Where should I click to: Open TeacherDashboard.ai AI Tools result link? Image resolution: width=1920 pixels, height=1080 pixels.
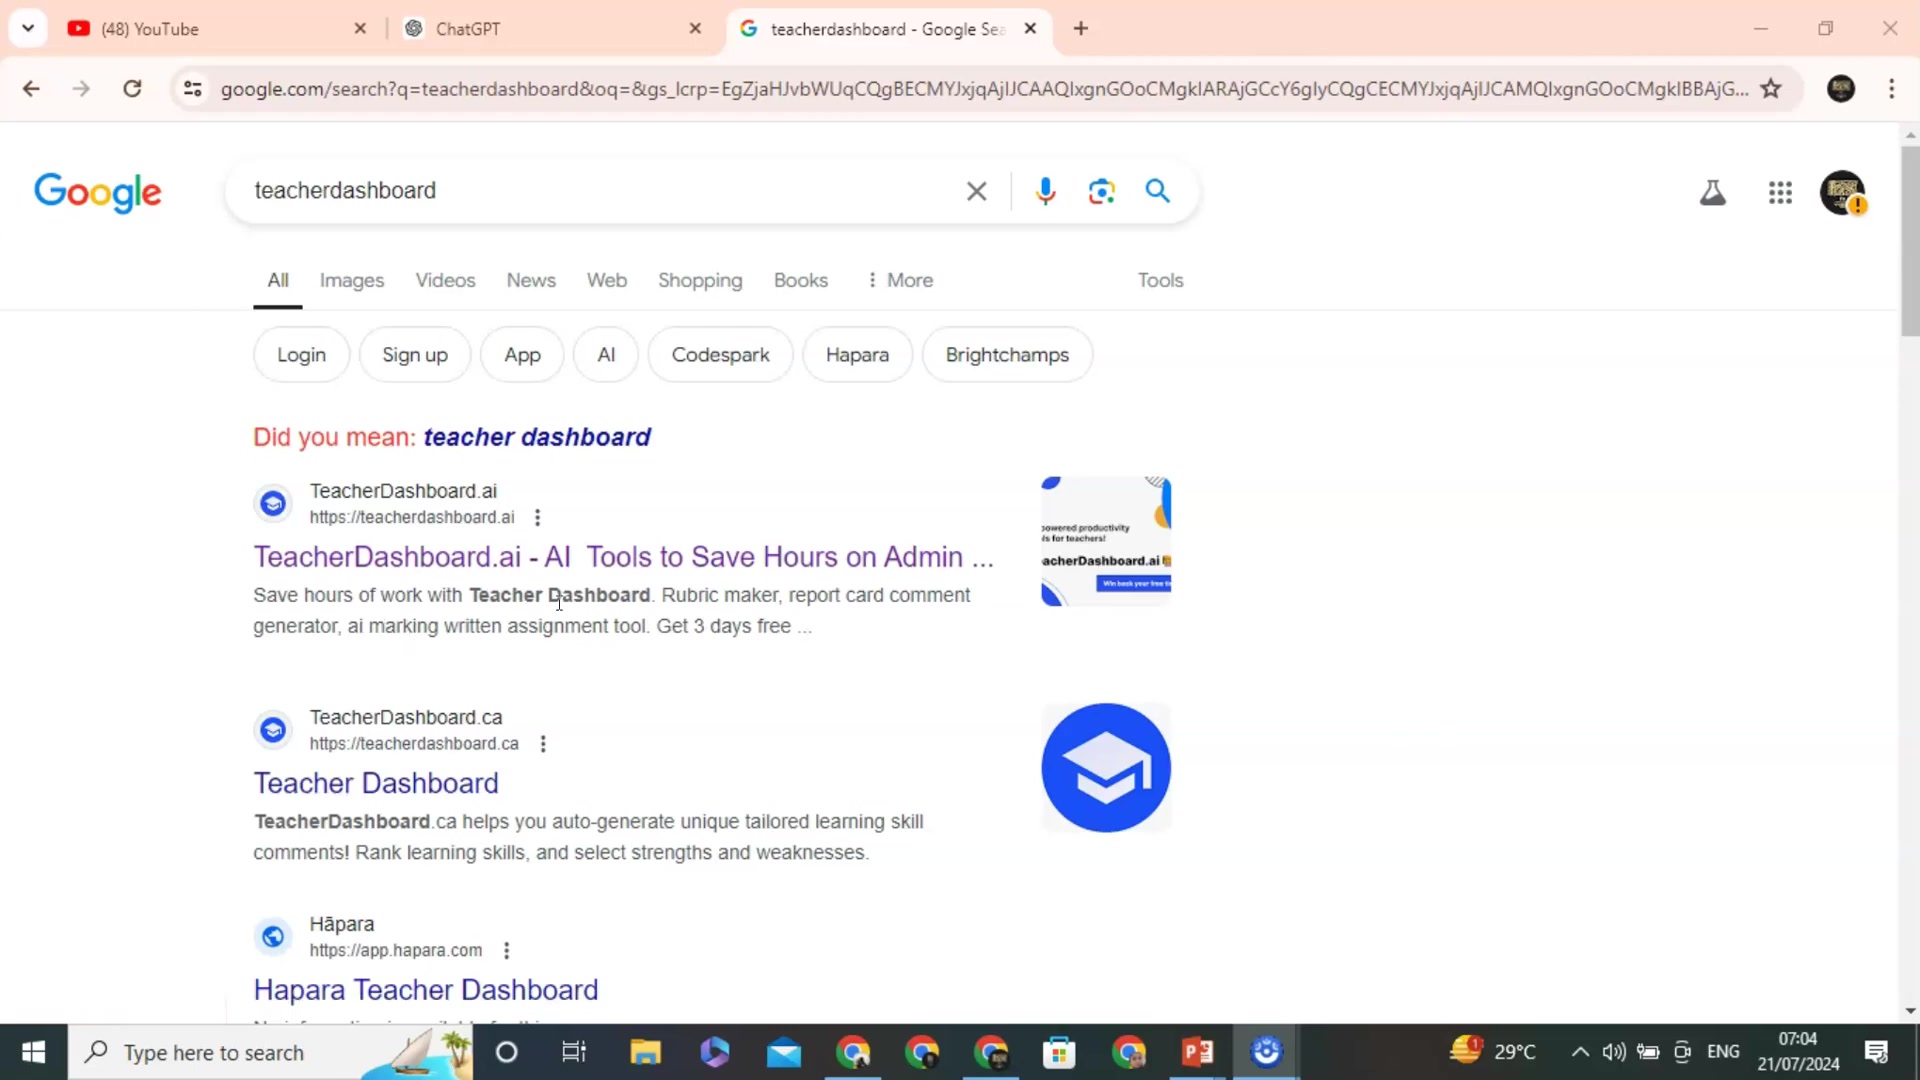click(x=623, y=557)
